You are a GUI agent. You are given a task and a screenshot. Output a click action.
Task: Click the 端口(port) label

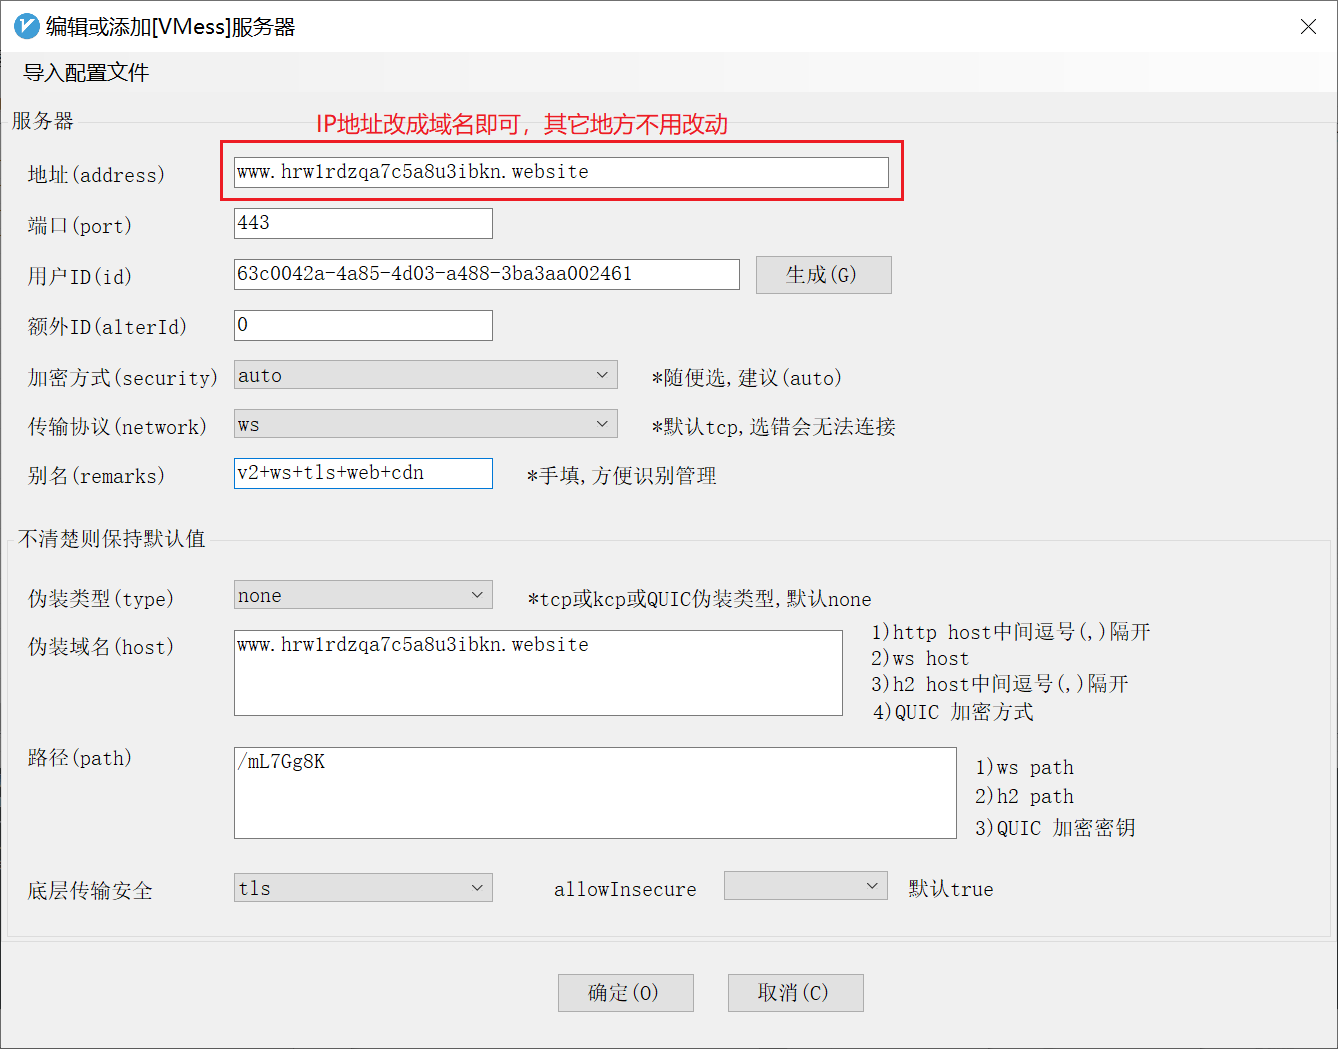coord(79,226)
